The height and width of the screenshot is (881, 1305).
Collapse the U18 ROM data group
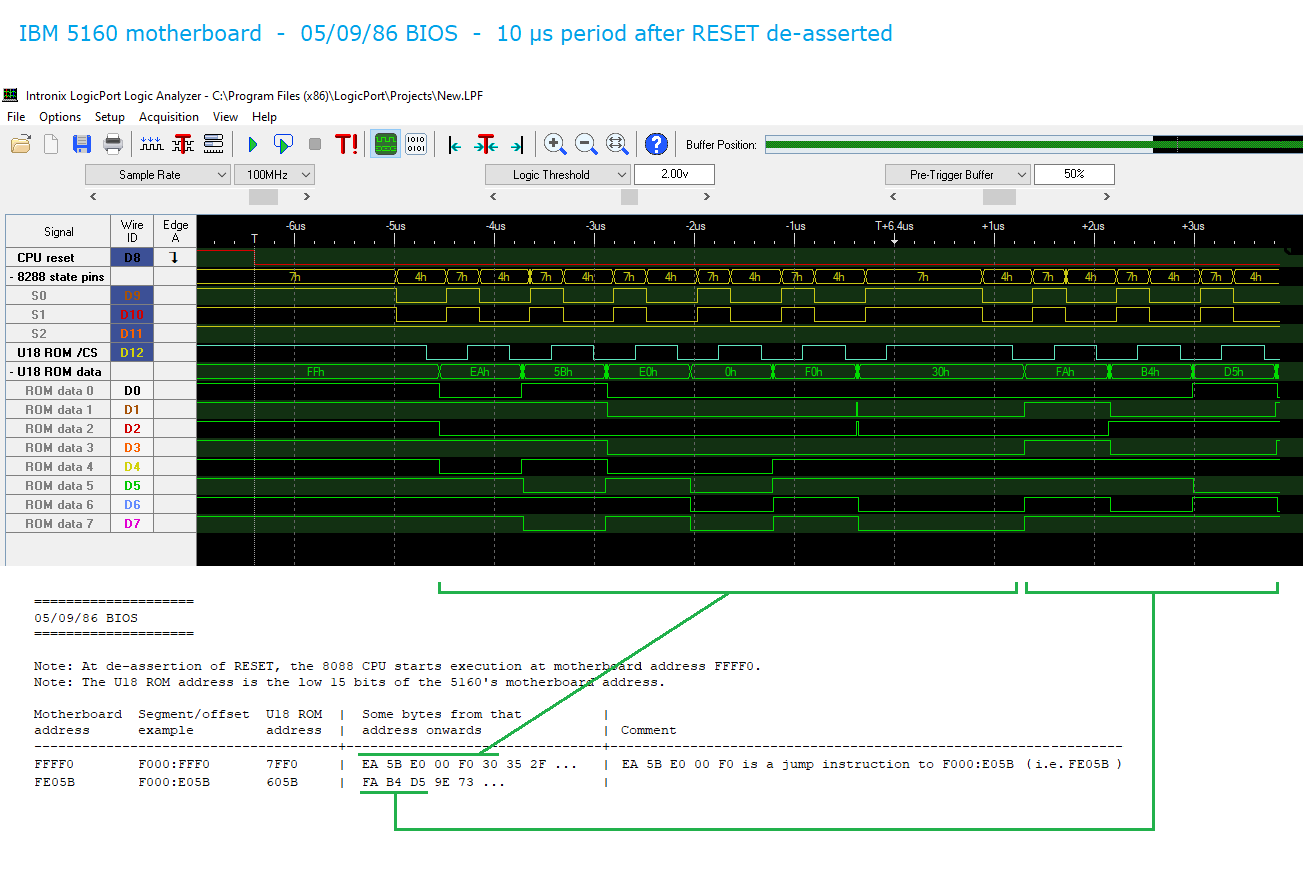pyautogui.click(x=11, y=372)
